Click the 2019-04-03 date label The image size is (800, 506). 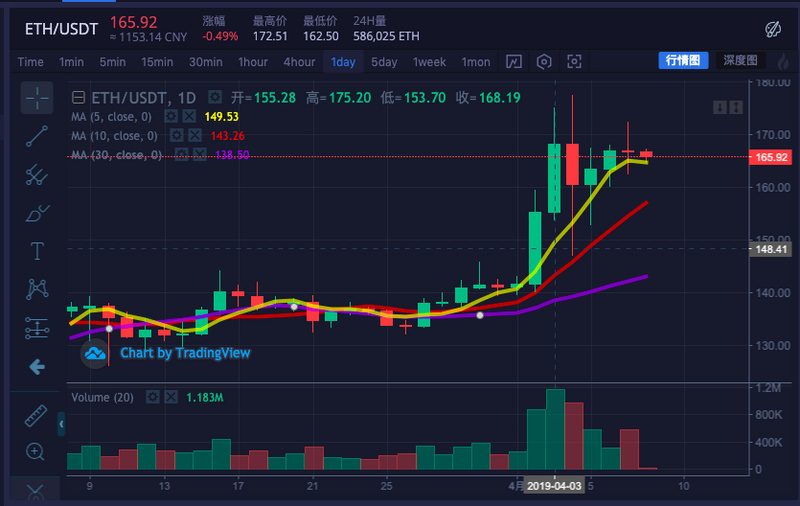point(554,486)
